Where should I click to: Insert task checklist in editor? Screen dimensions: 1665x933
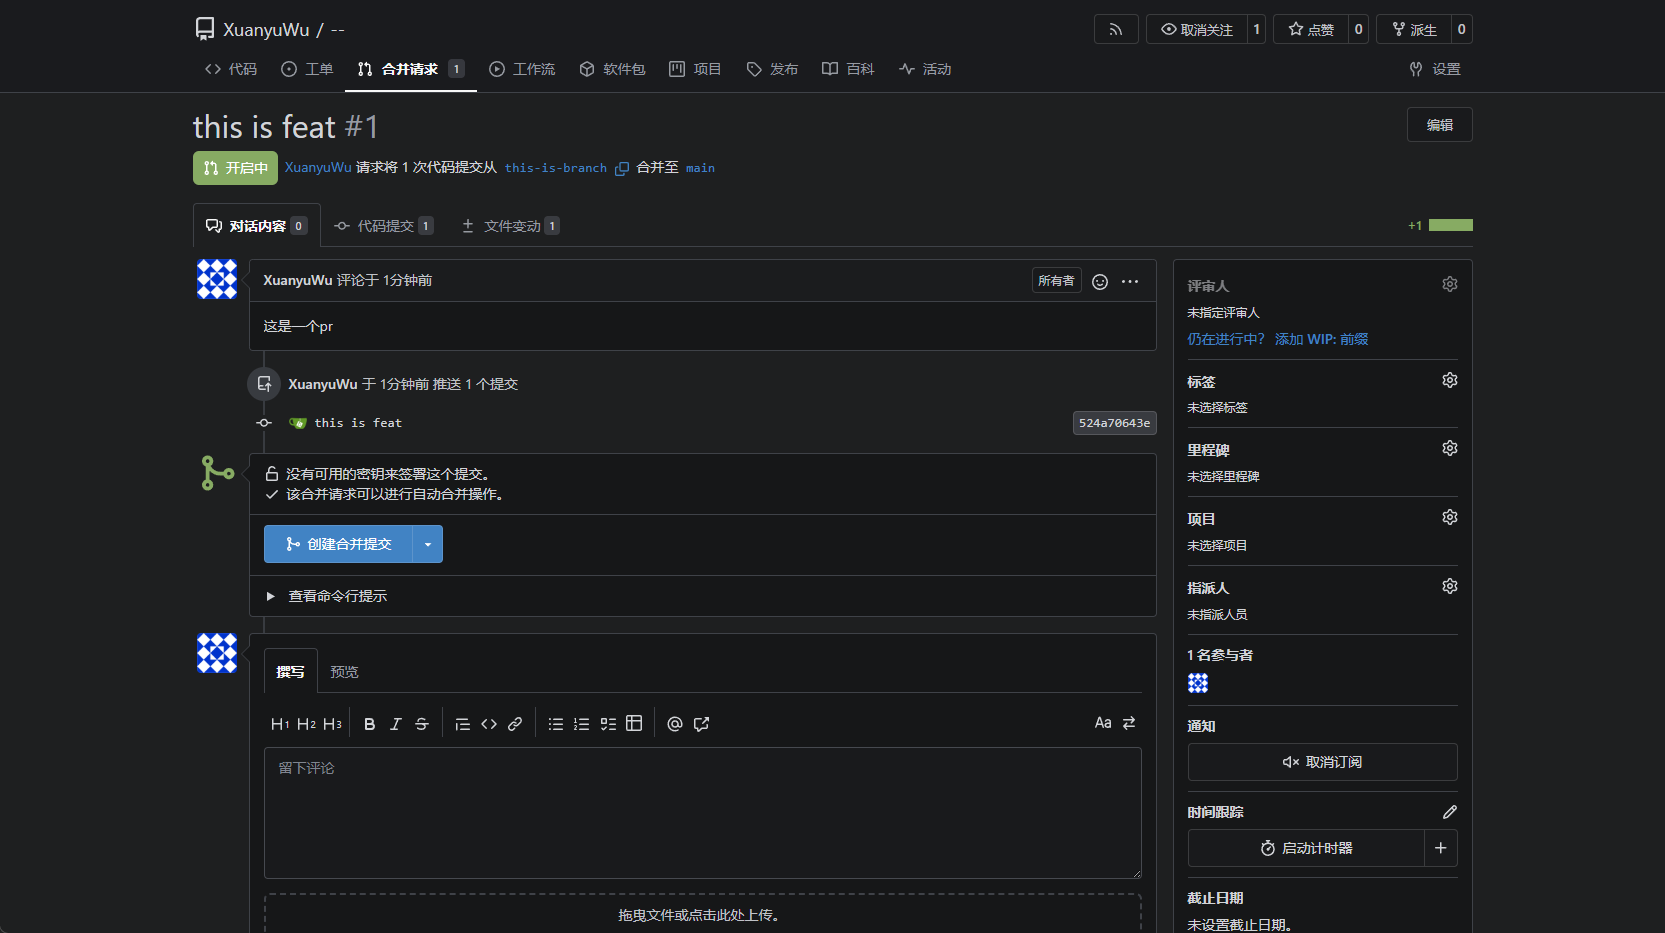[607, 724]
